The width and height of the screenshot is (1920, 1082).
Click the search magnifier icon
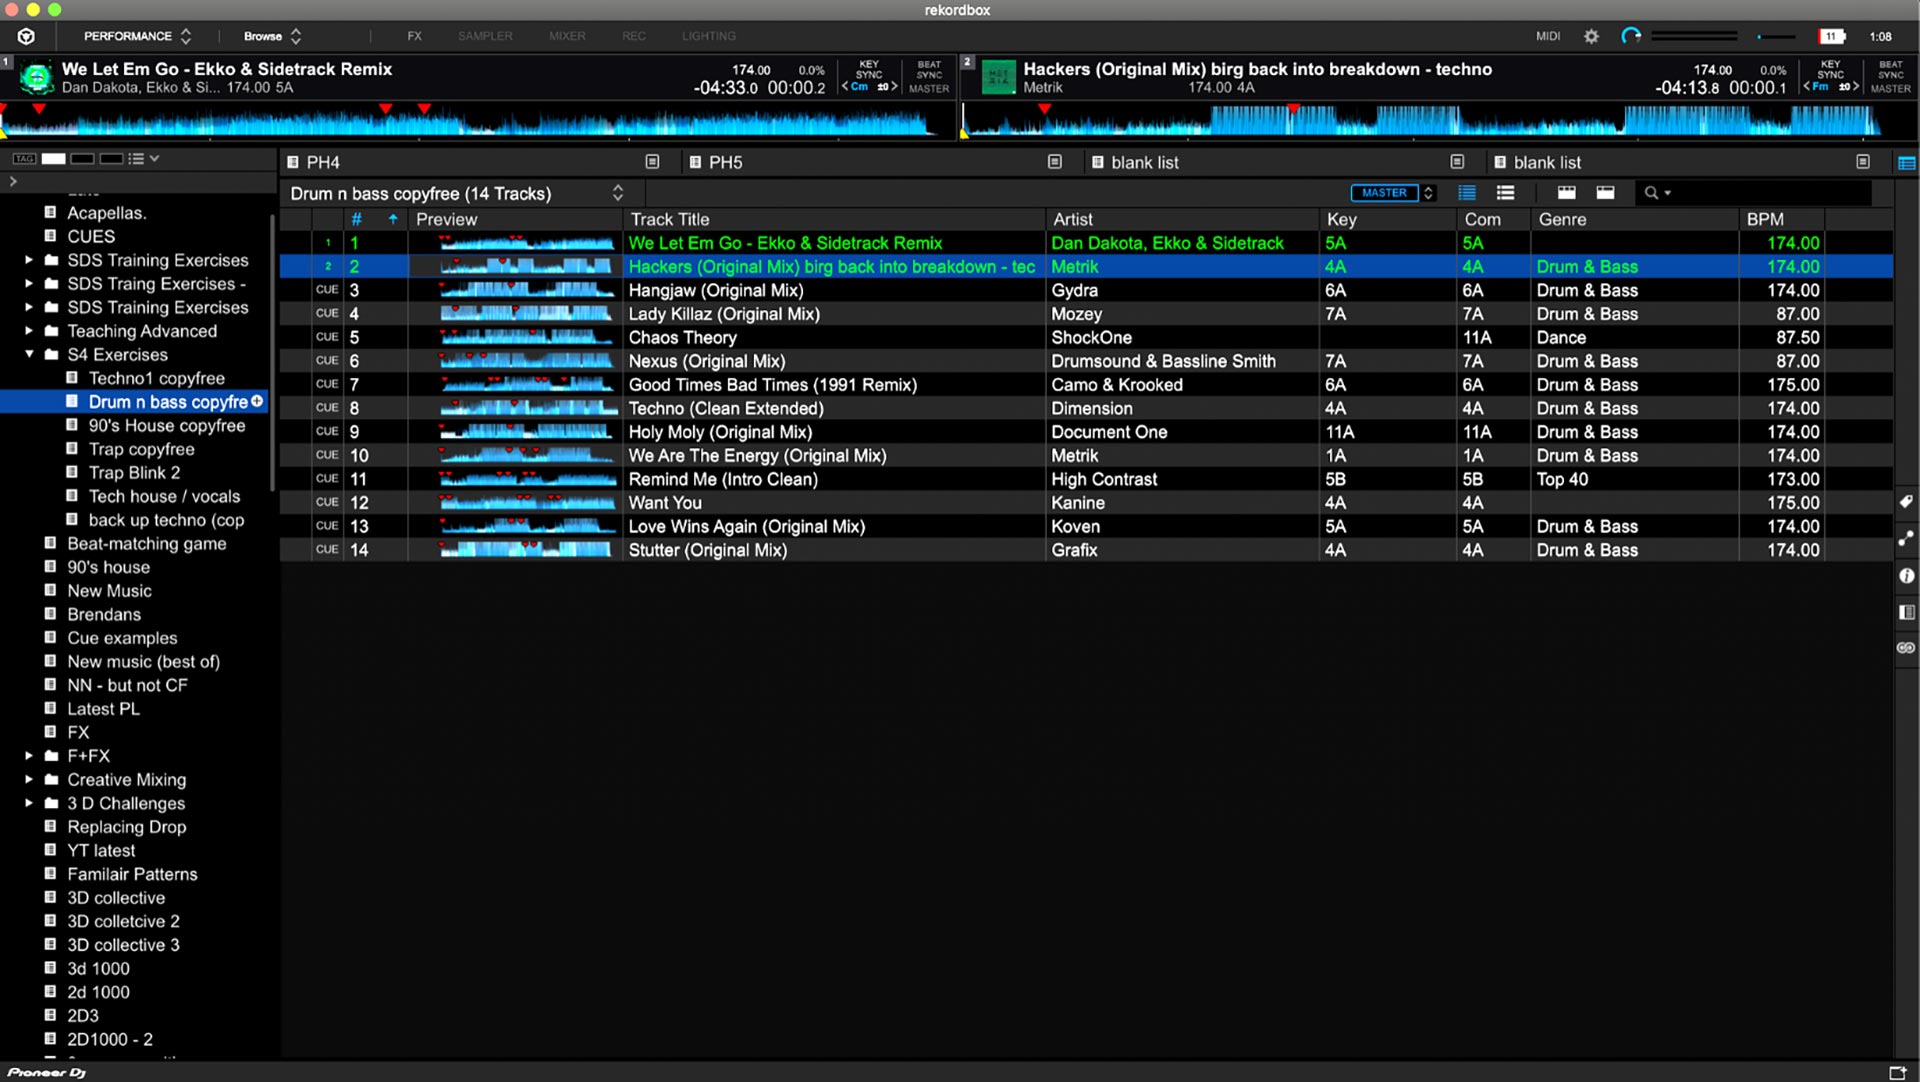coord(1652,193)
